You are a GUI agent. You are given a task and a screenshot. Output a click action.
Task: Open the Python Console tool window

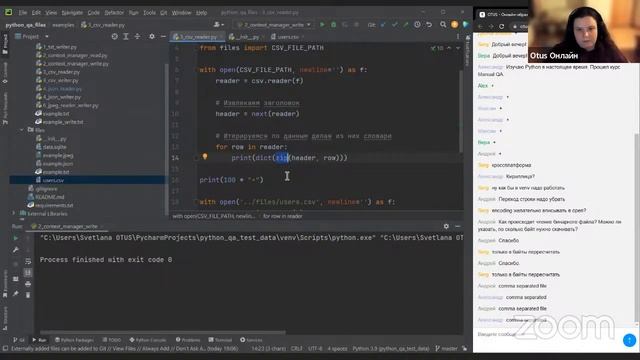148,340
